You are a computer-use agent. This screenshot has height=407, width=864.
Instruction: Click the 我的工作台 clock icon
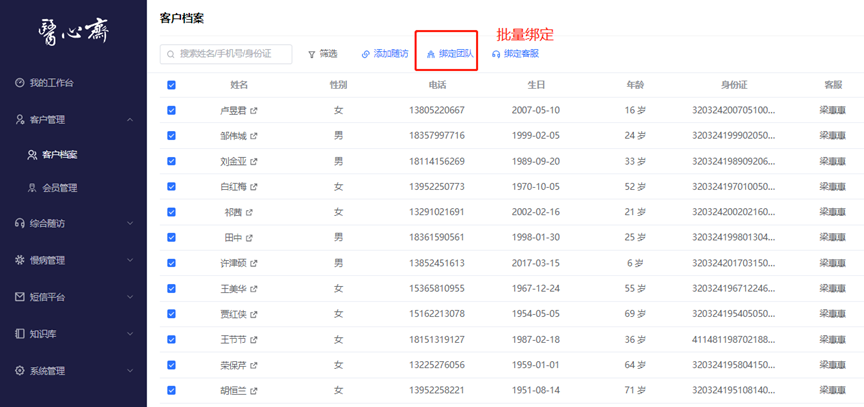click(20, 83)
